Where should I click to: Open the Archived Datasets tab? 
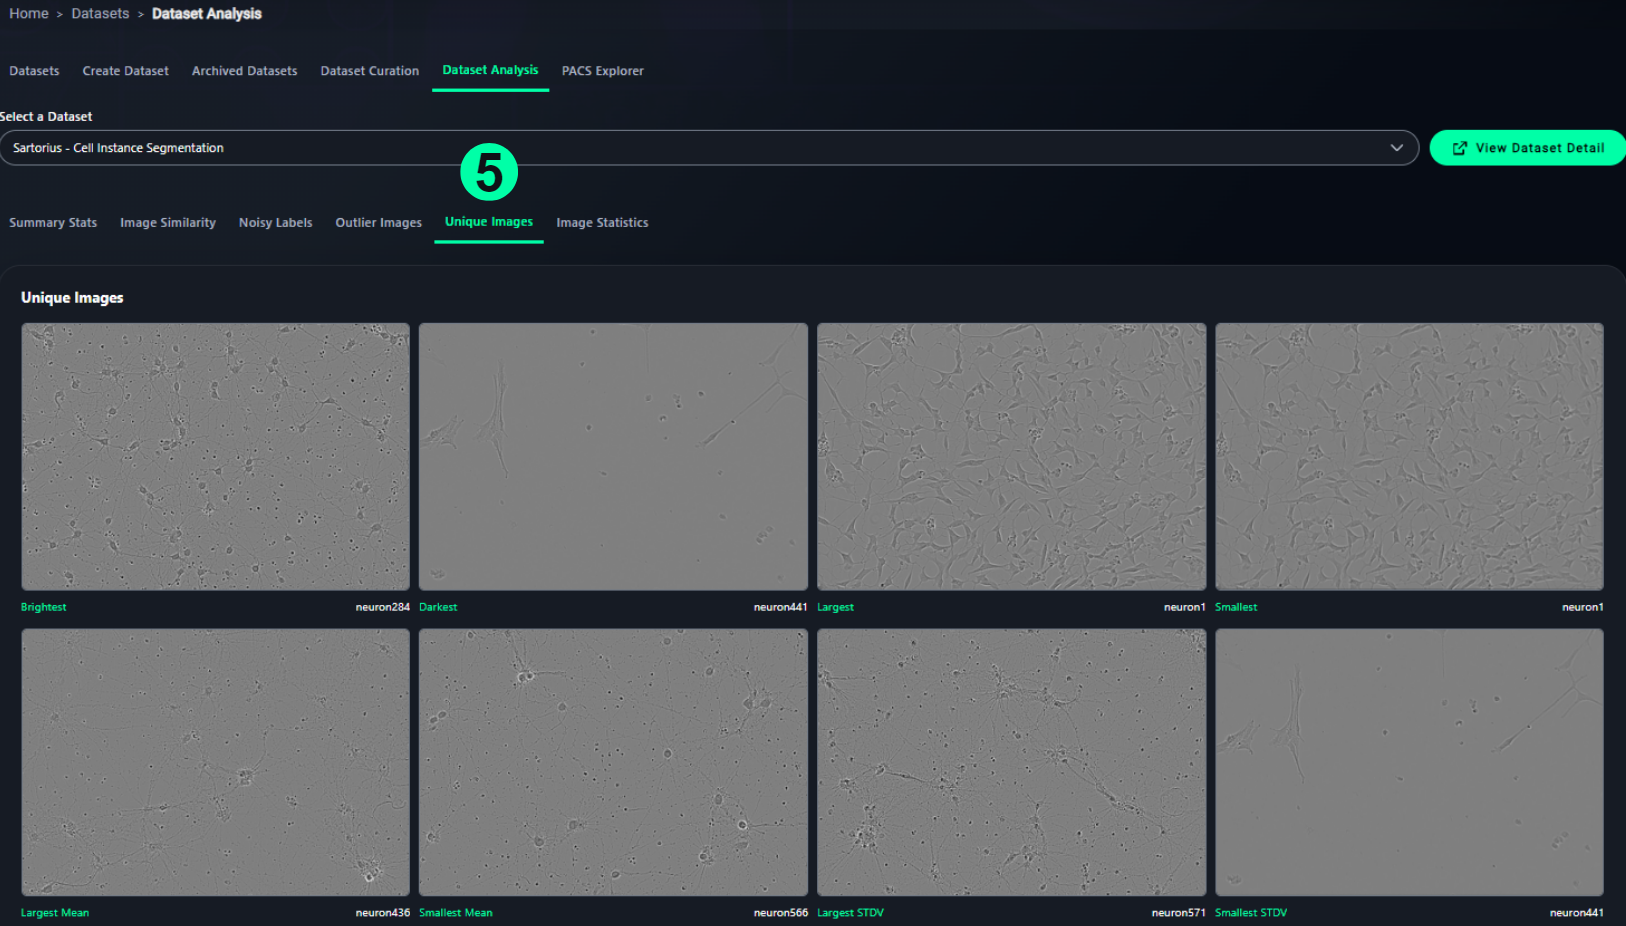[244, 71]
